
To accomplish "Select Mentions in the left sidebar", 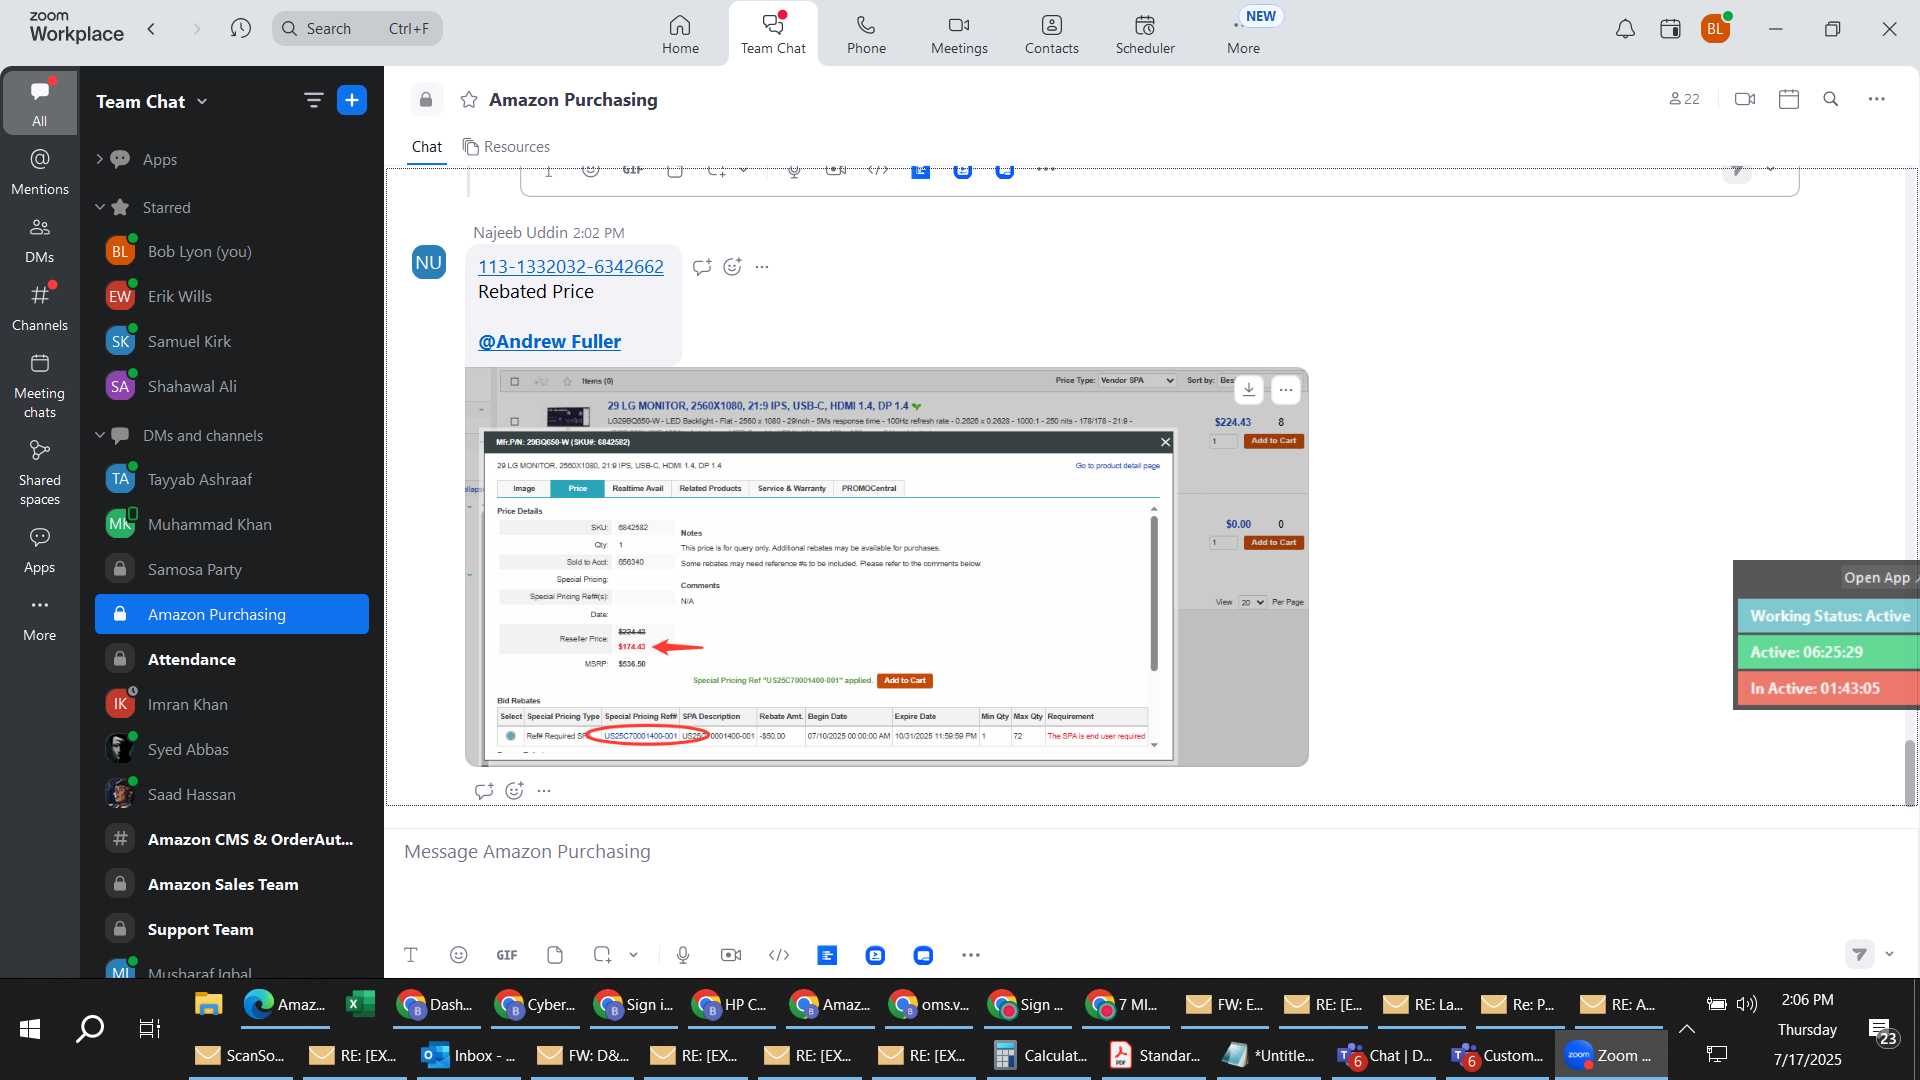I will coord(40,171).
